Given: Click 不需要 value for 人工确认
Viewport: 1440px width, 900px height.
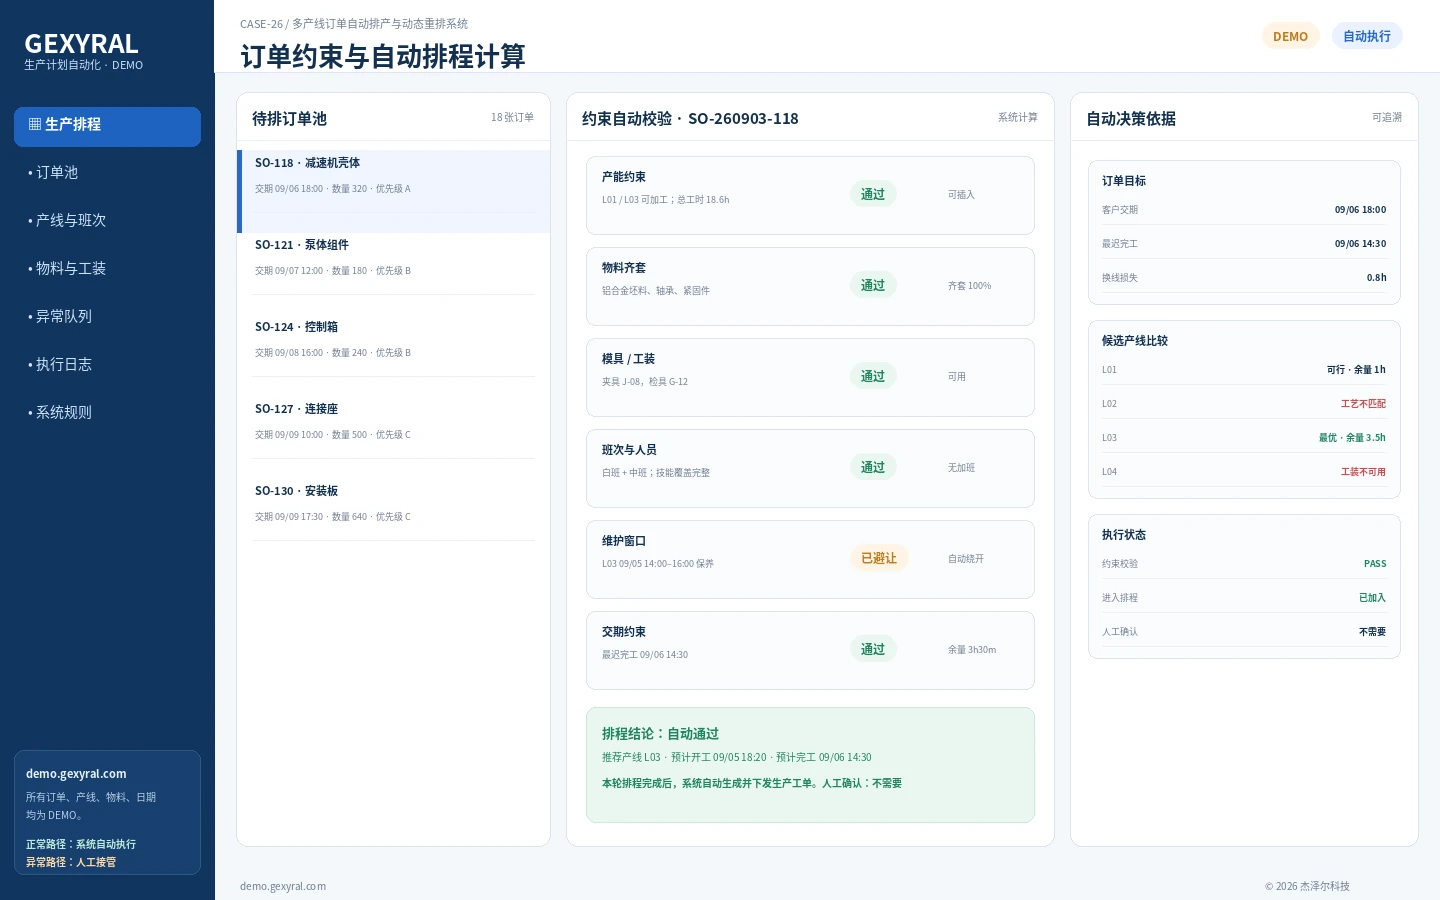Looking at the screenshot, I should pos(1372,632).
